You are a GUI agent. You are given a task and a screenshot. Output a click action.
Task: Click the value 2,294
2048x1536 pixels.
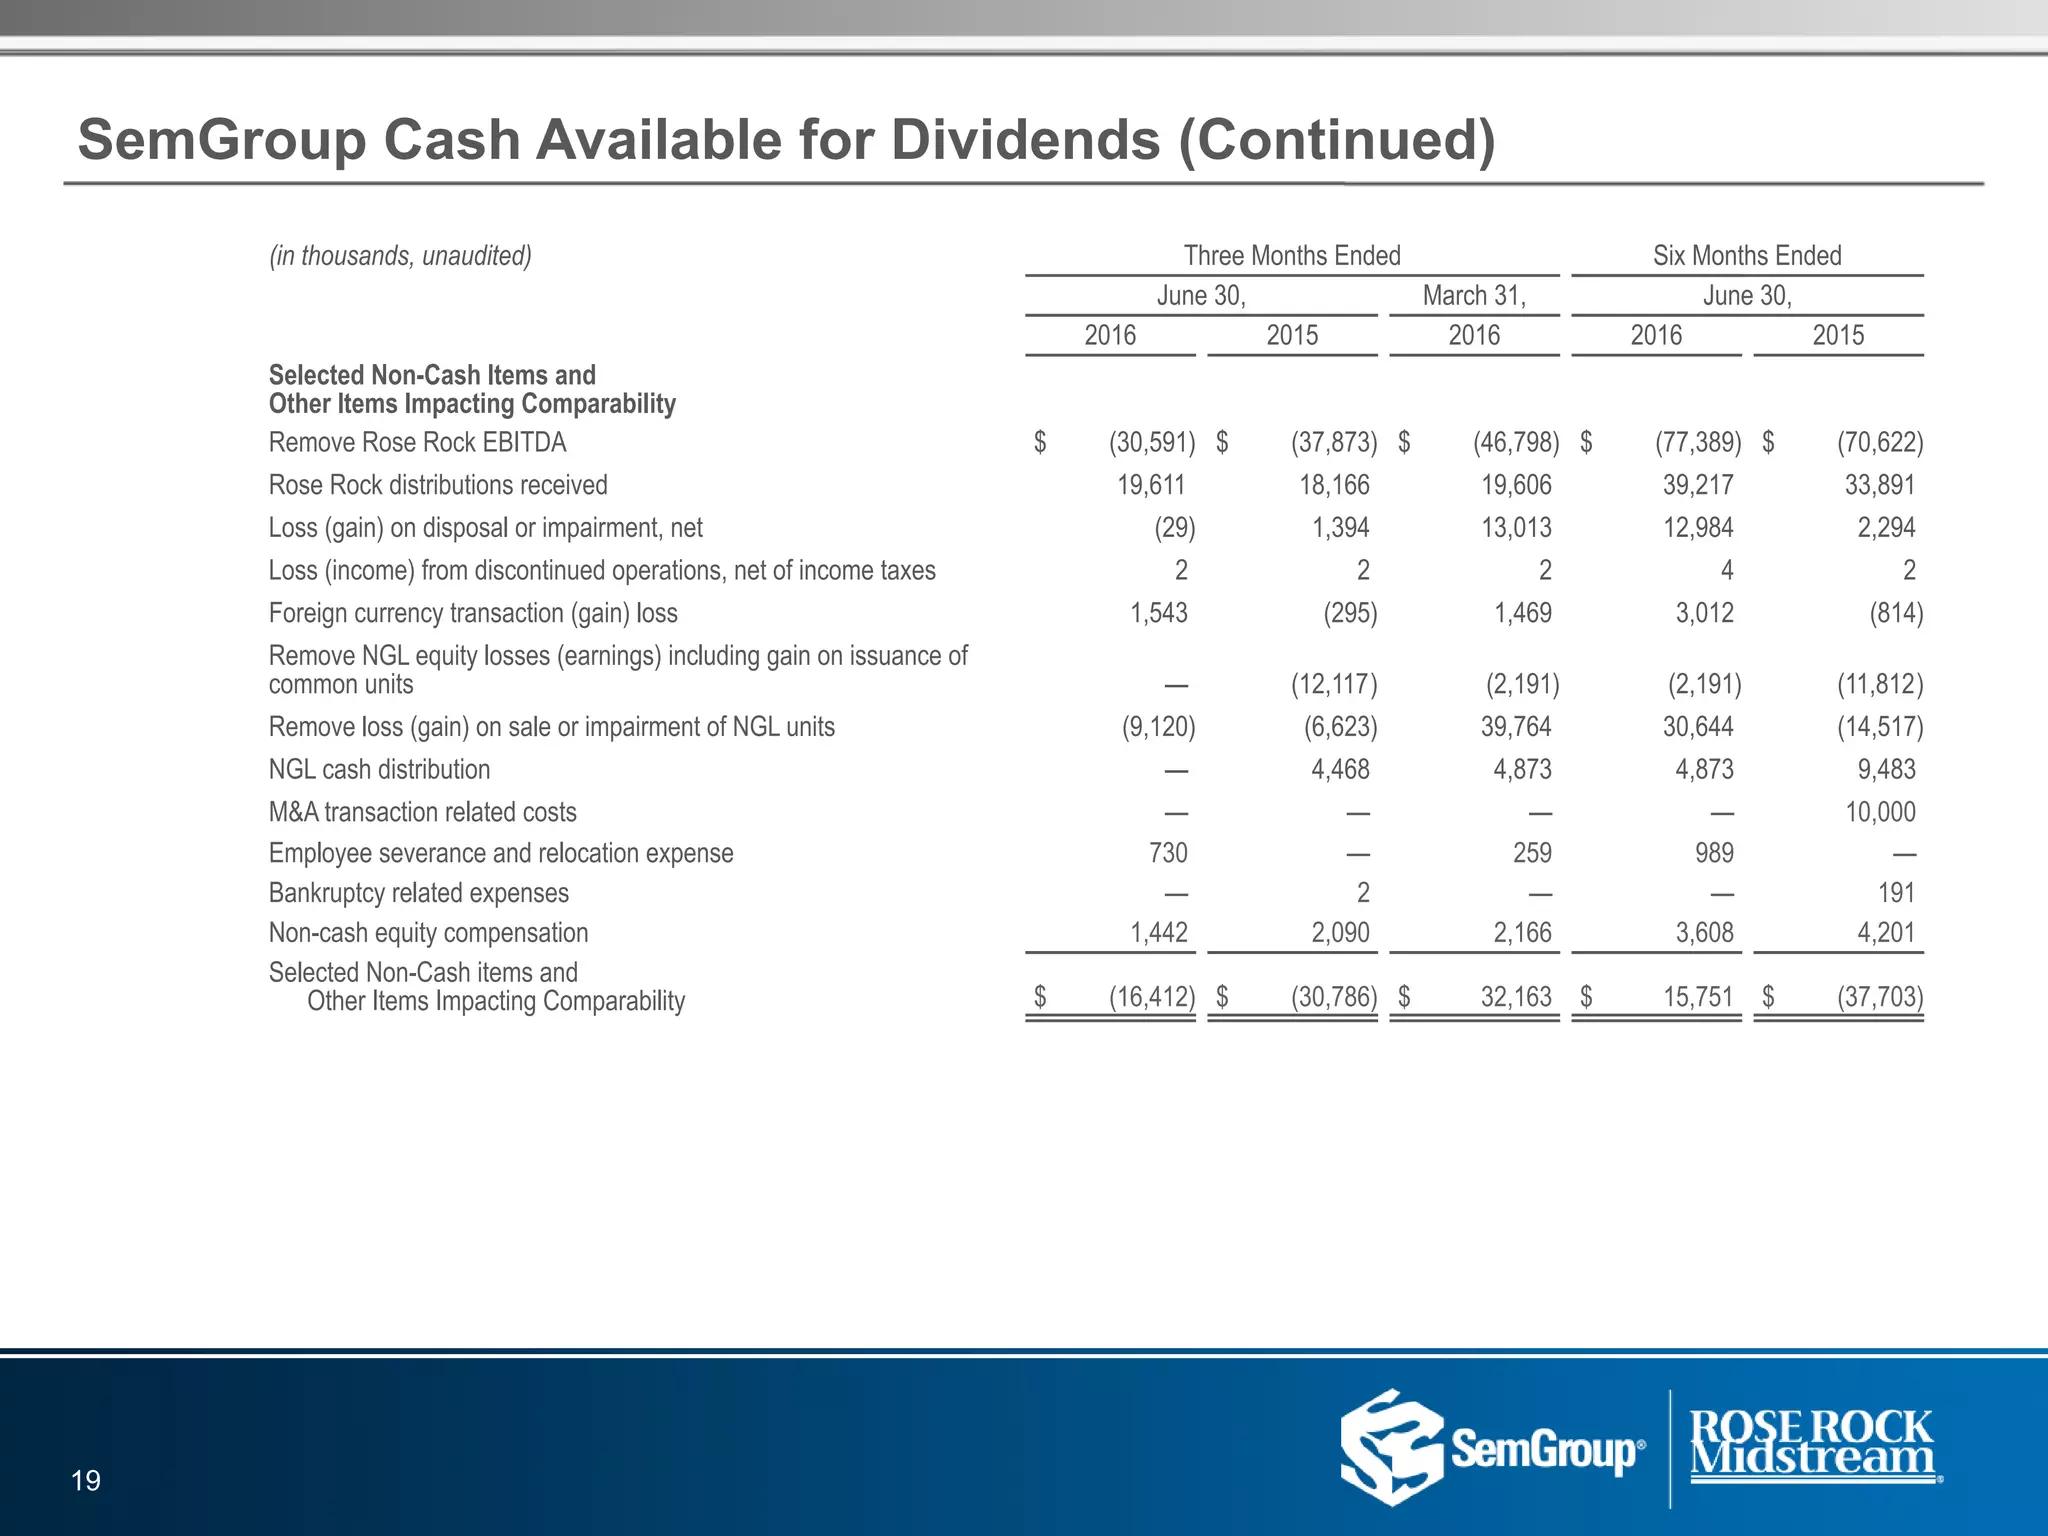click(x=1886, y=528)
